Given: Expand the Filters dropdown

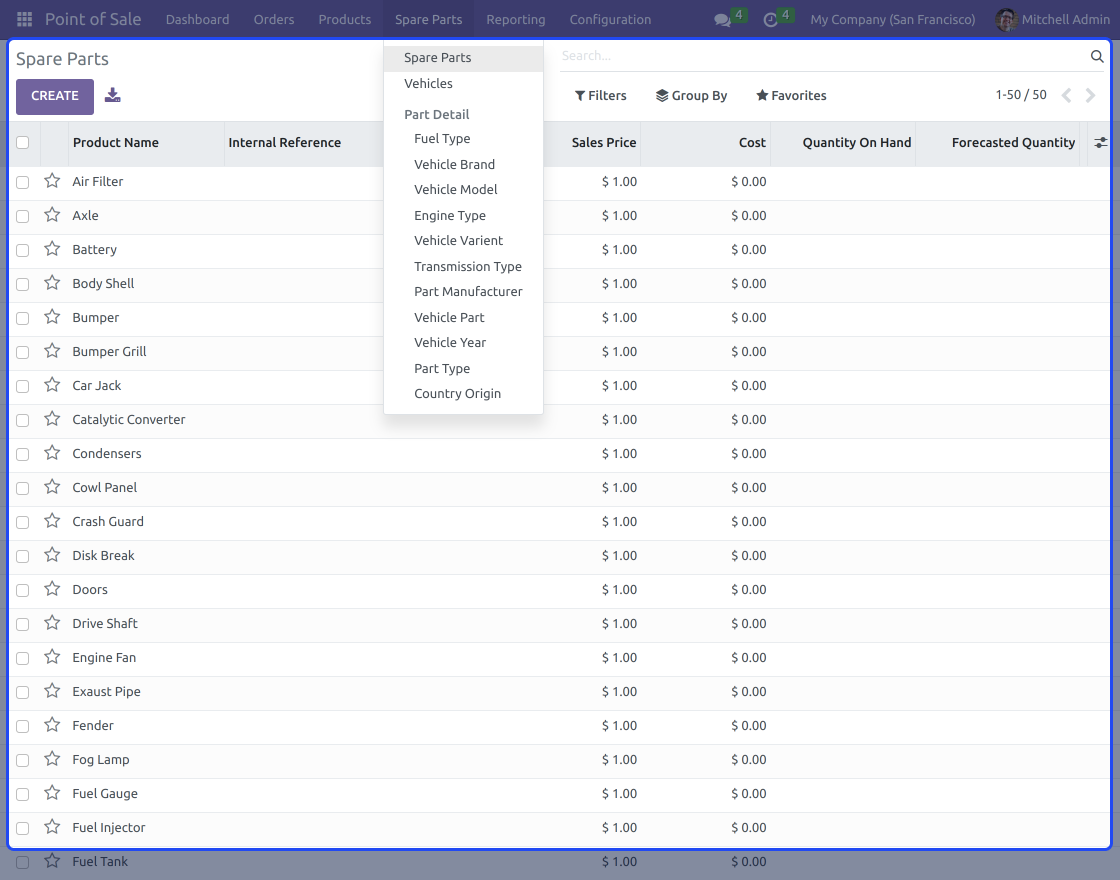Looking at the screenshot, I should 601,96.
